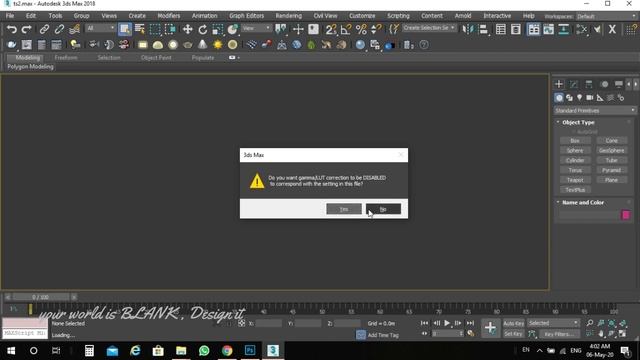The height and width of the screenshot is (360, 640).
Task: Open Reference Coordinate System View dropdown
Action: (x=256, y=28)
